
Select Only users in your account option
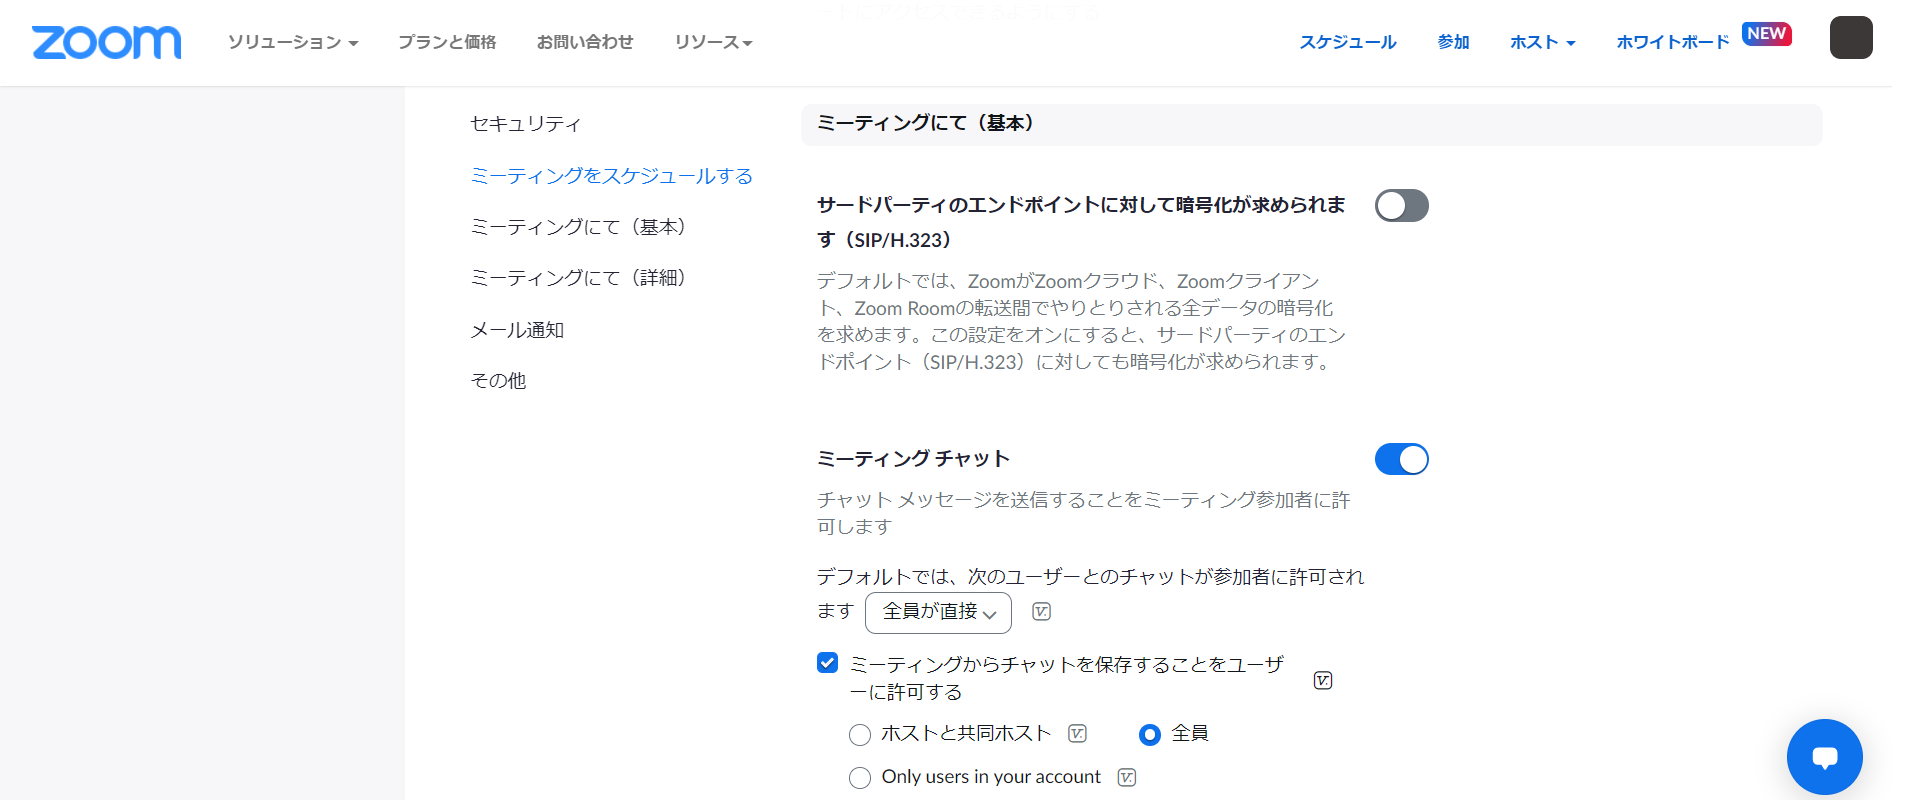pos(860,778)
